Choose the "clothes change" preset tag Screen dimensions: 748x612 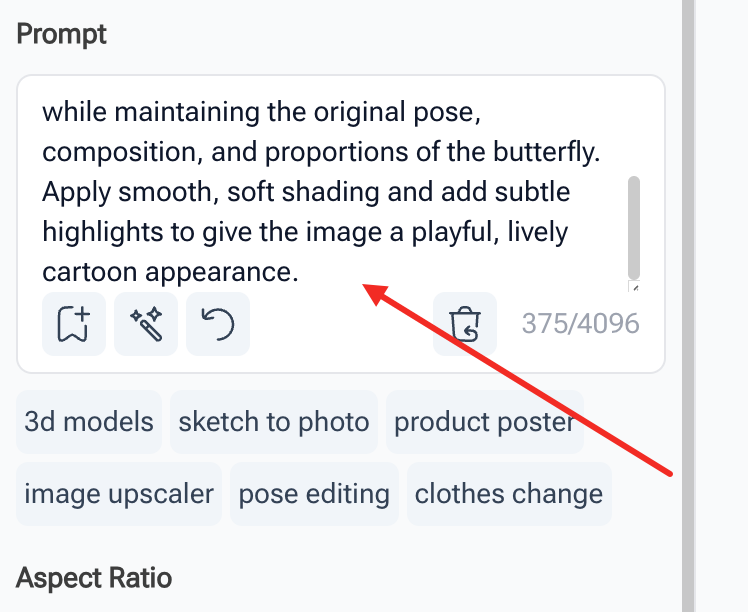click(509, 494)
